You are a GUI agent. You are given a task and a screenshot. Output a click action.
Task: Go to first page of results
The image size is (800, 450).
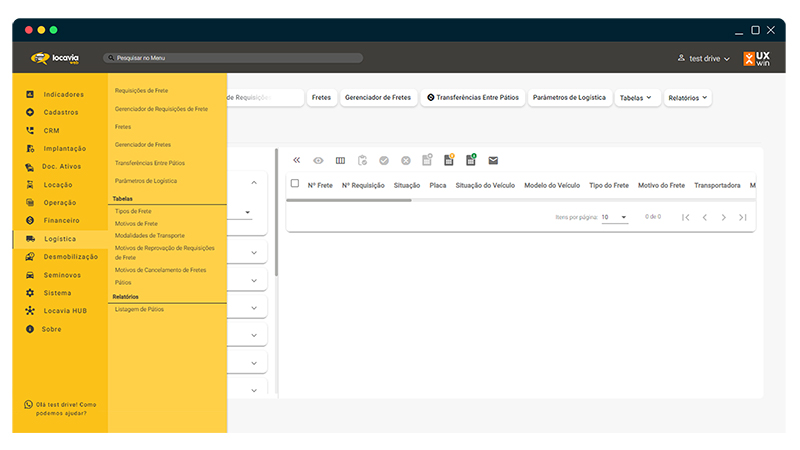pos(686,217)
